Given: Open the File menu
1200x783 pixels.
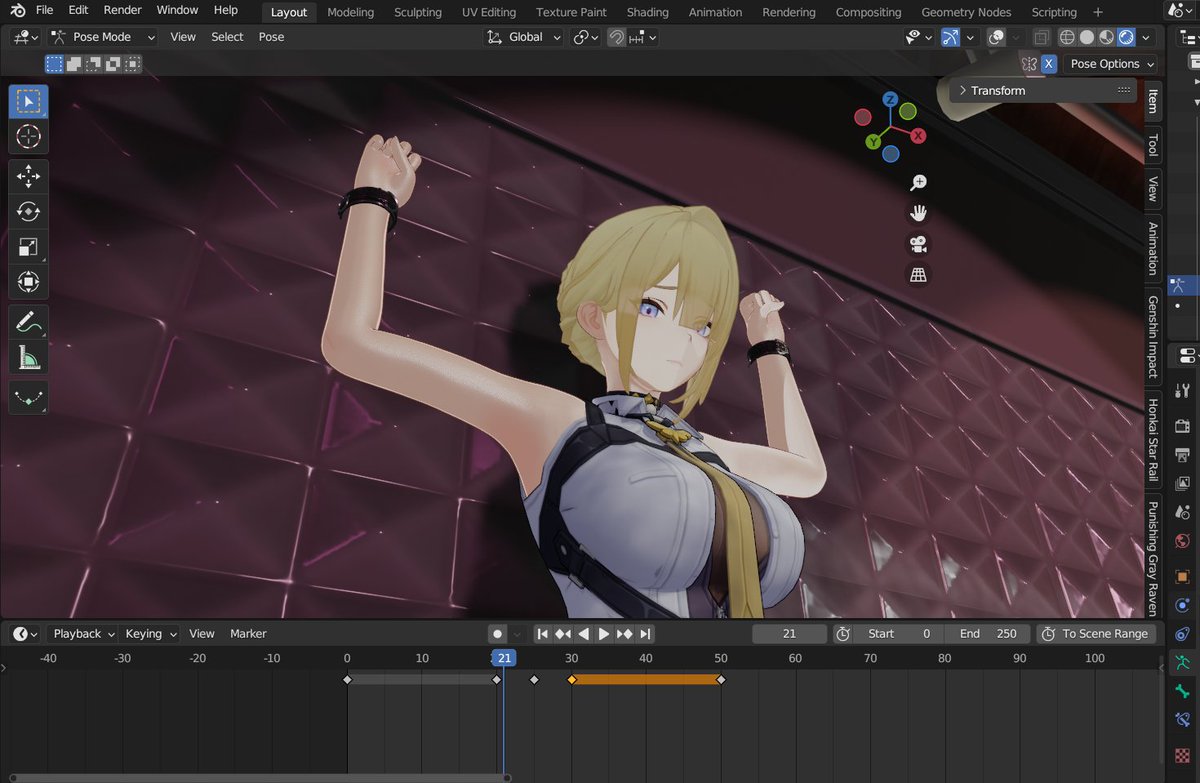Looking at the screenshot, I should (x=44, y=10).
